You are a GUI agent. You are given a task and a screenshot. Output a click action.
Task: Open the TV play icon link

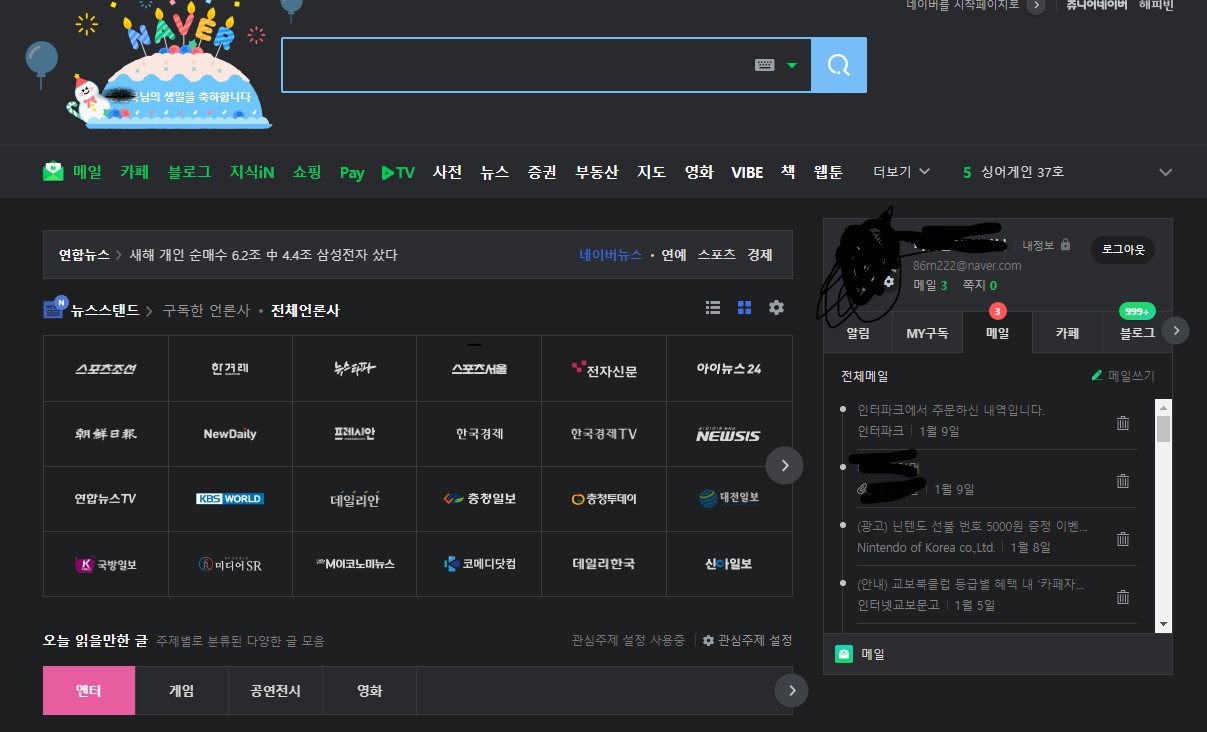398,172
